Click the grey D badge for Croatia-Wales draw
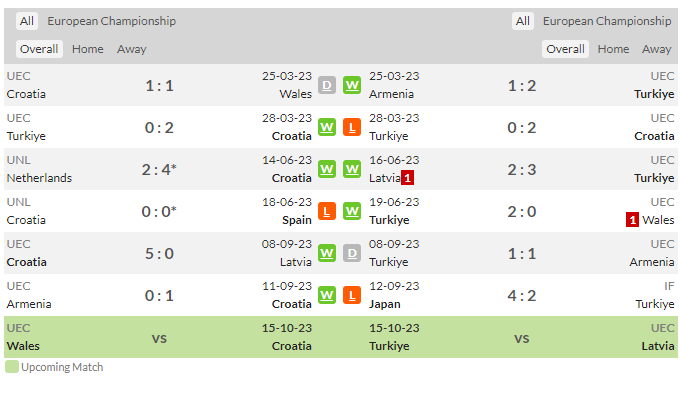Viewport: 680px width, 394px height. (x=327, y=85)
